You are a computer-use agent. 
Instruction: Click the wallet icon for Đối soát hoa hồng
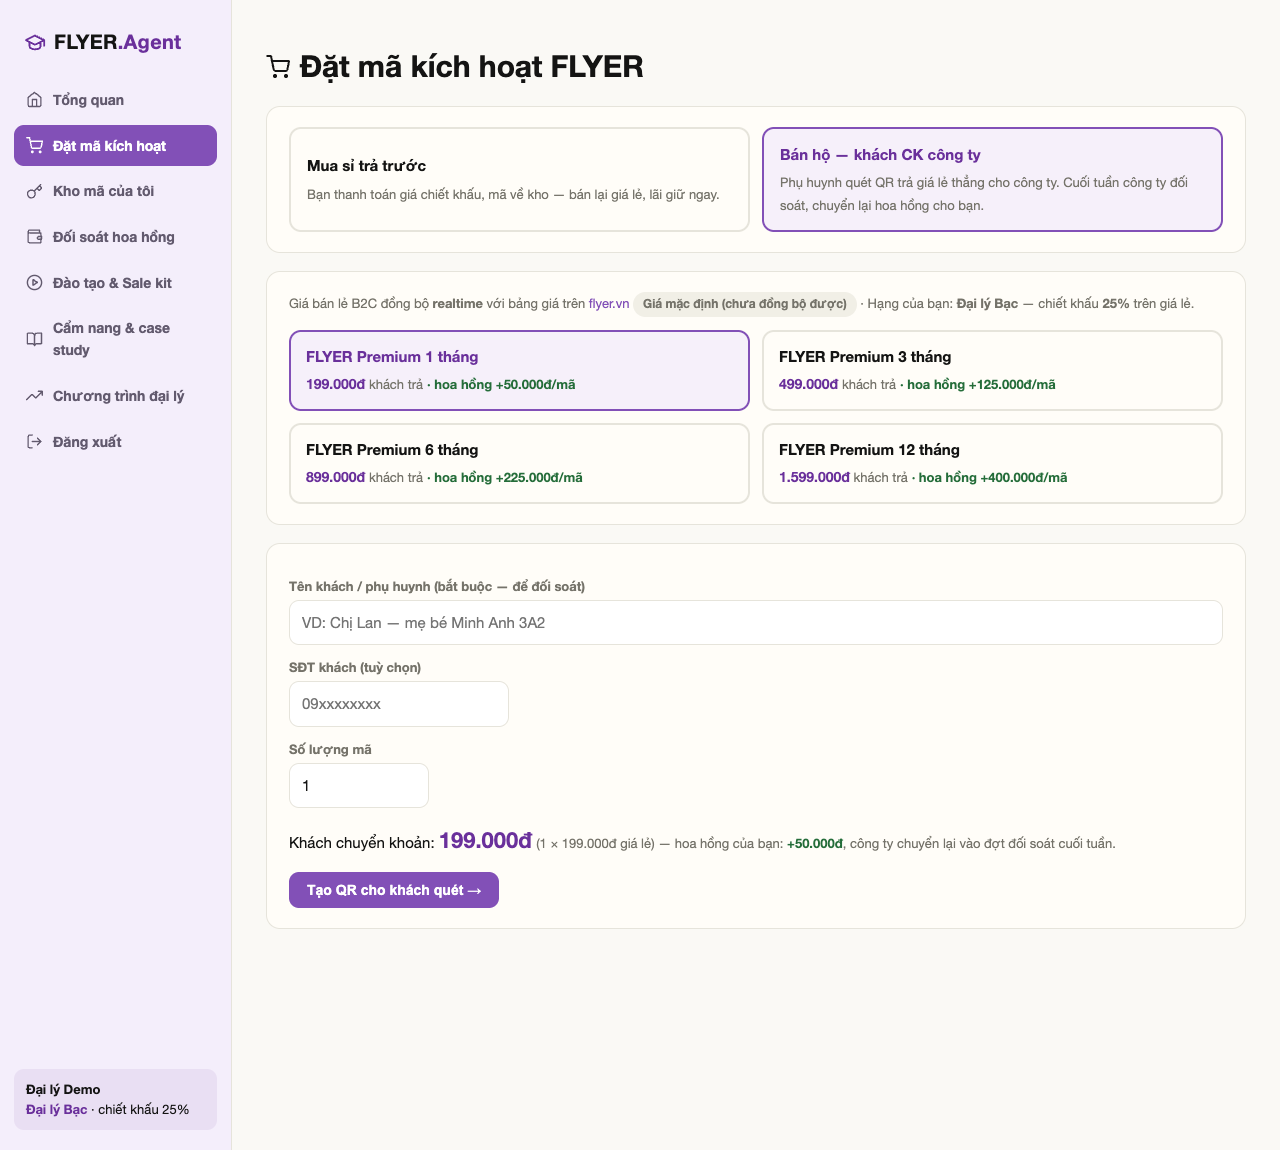(x=34, y=237)
